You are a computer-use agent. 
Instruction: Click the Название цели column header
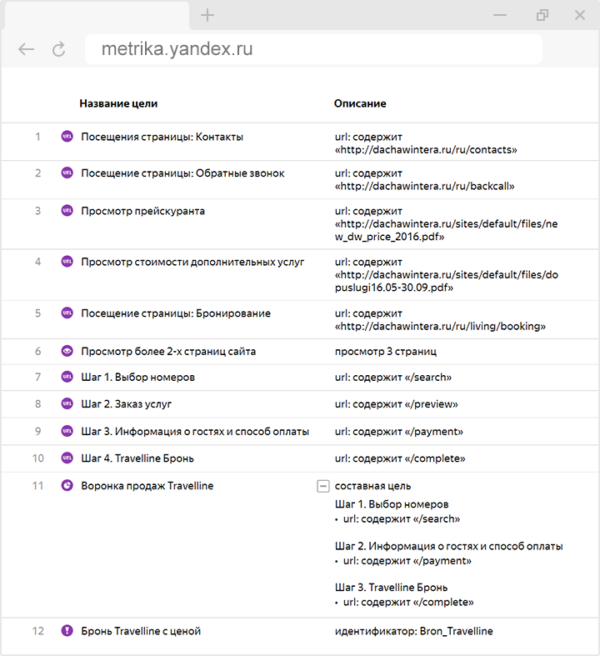(118, 103)
